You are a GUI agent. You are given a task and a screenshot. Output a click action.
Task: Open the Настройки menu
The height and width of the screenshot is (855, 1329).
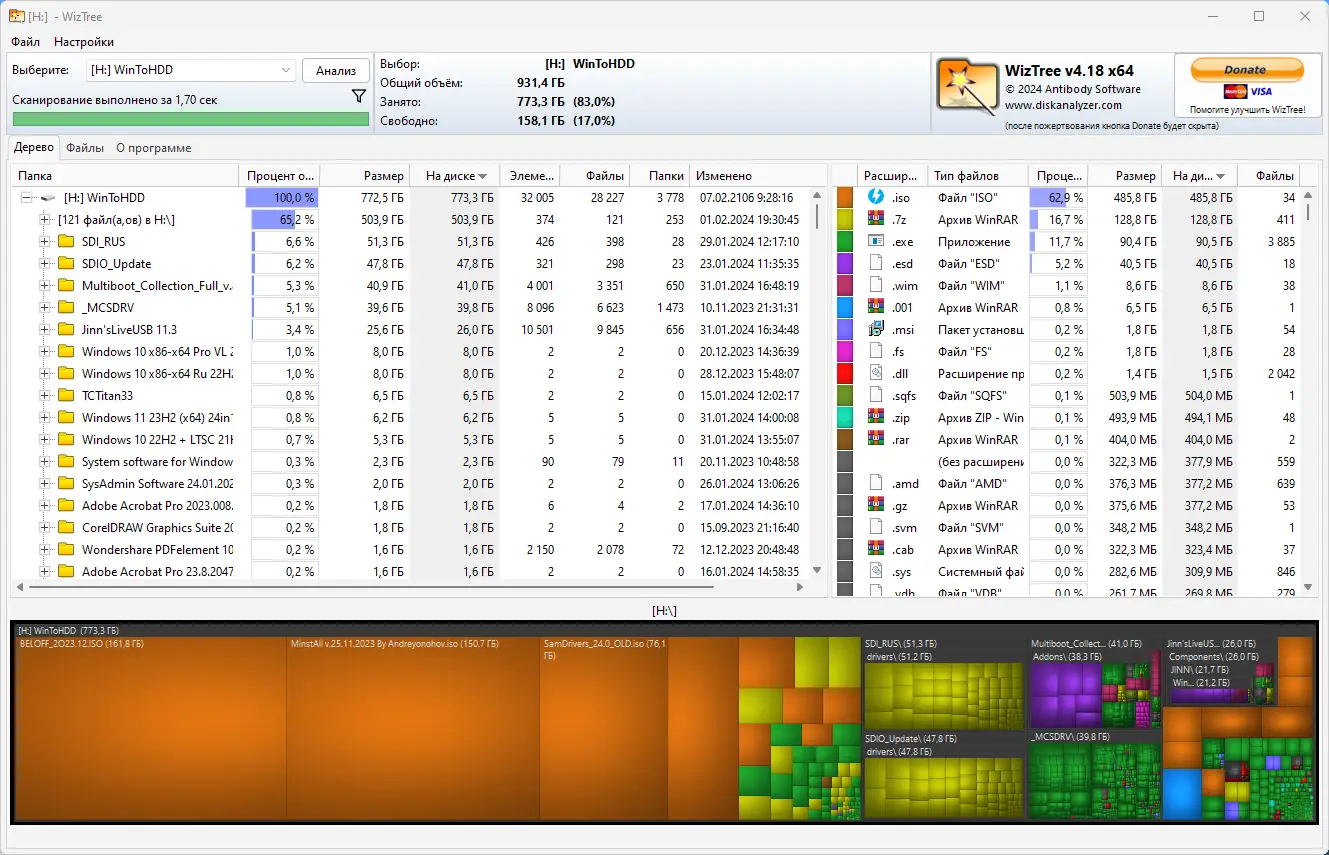pyautogui.click(x=84, y=42)
